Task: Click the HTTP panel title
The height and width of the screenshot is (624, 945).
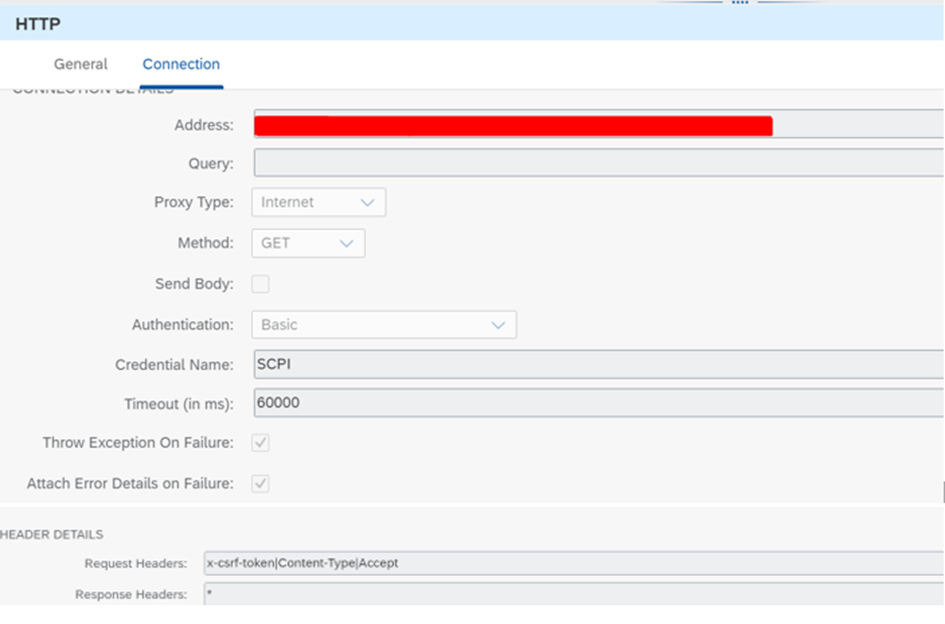Action: (x=38, y=24)
